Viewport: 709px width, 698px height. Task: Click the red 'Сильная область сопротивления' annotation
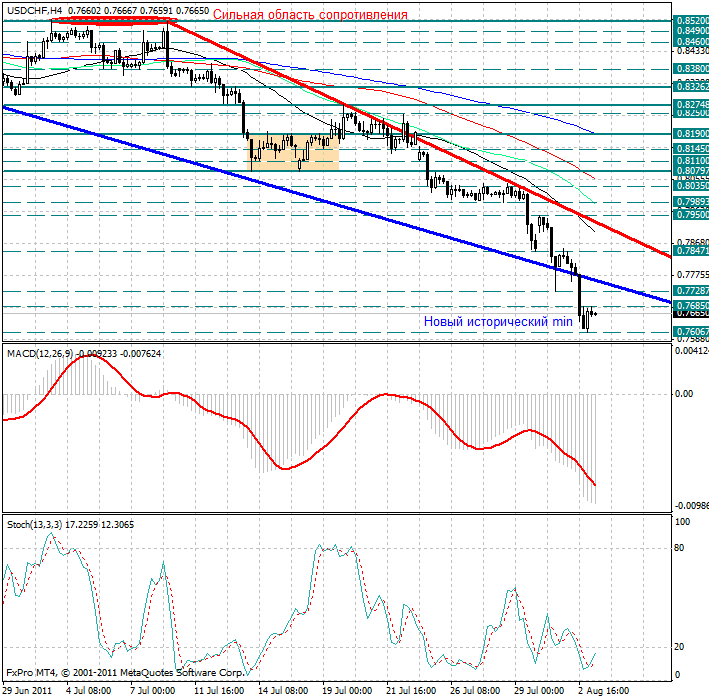tap(310, 14)
